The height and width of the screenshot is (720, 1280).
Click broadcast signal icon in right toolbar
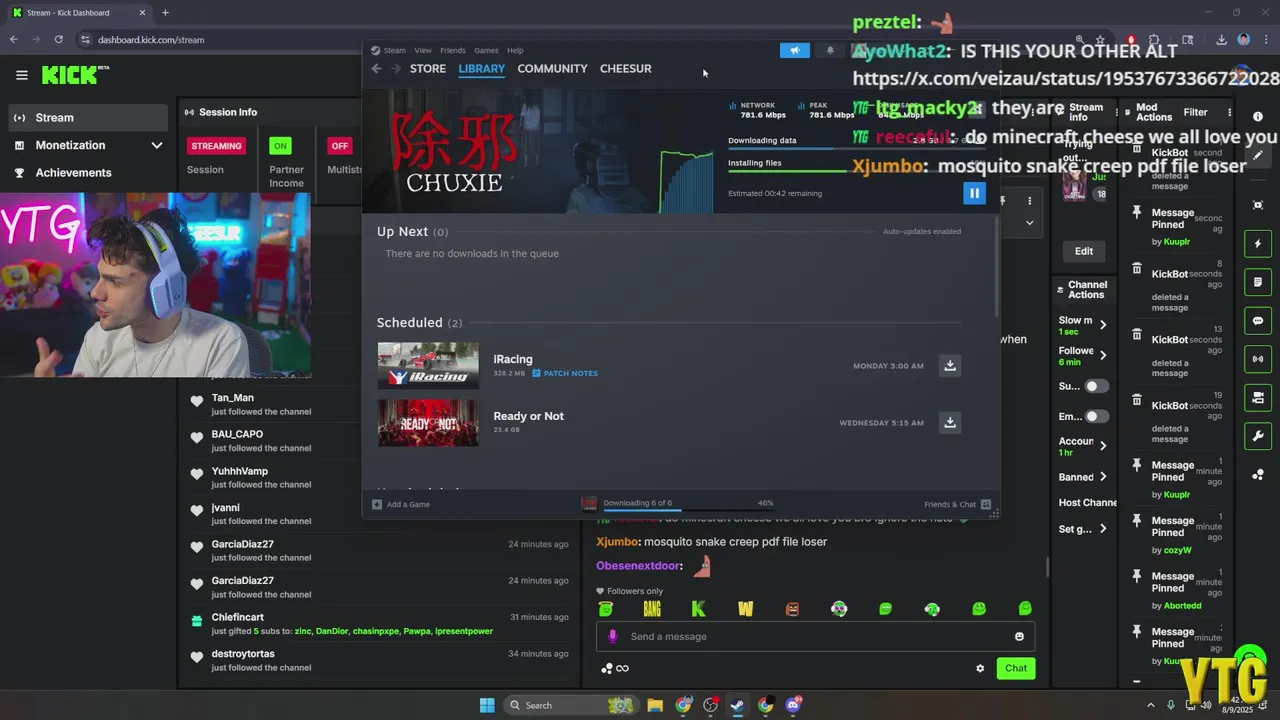(x=1258, y=359)
